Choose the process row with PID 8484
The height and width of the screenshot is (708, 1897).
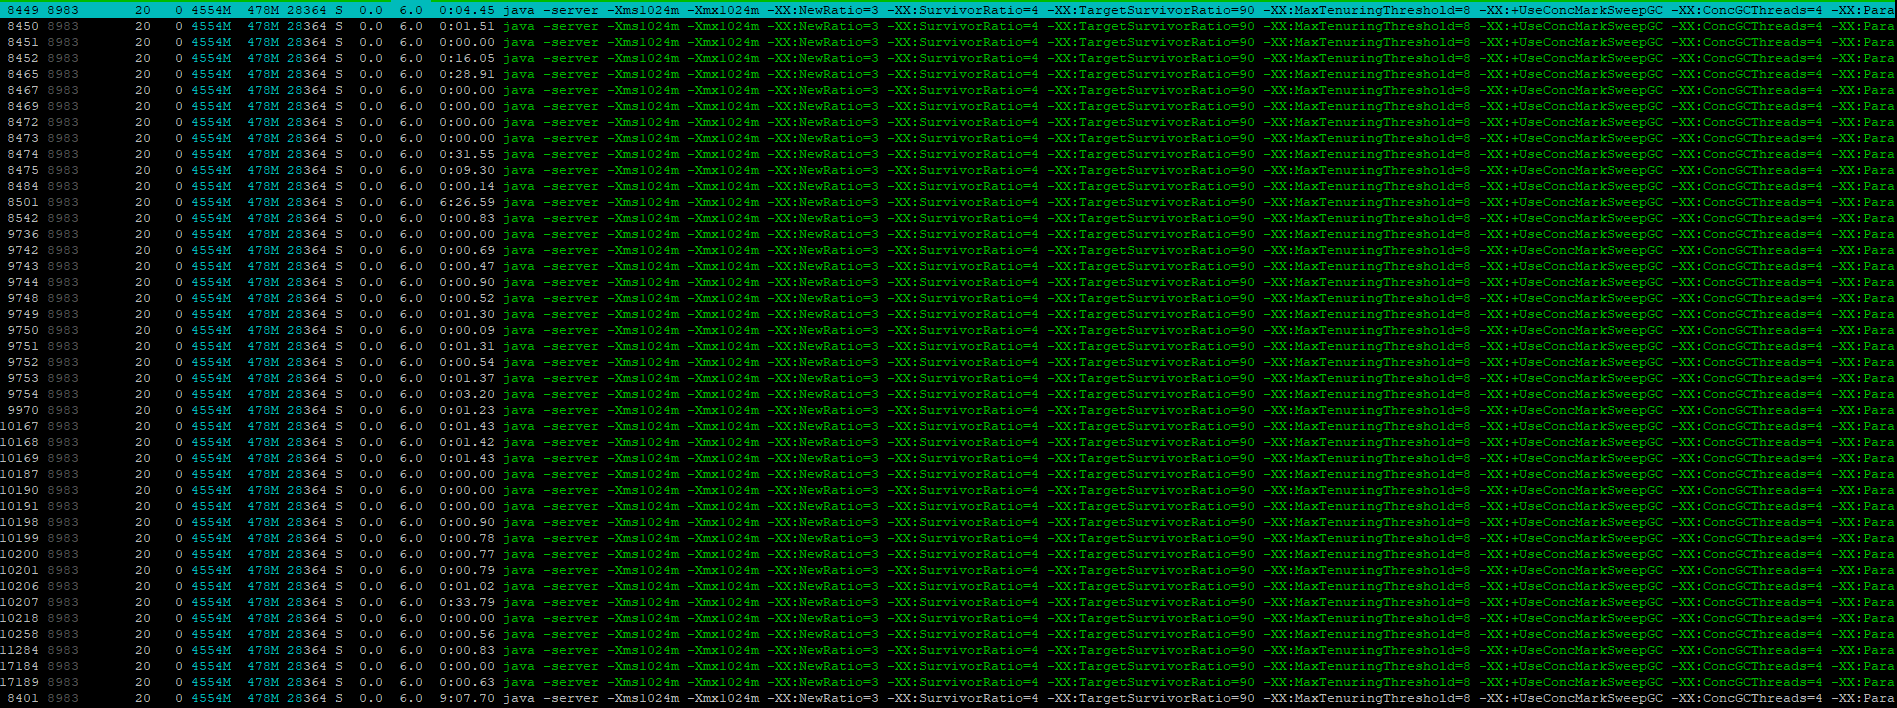(x=948, y=186)
